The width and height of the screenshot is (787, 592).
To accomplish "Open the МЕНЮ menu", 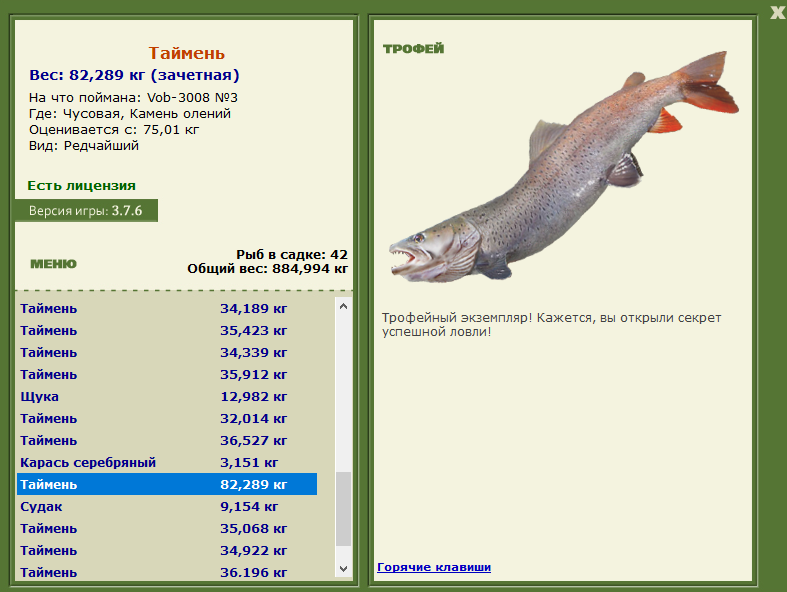I will [54, 264].
